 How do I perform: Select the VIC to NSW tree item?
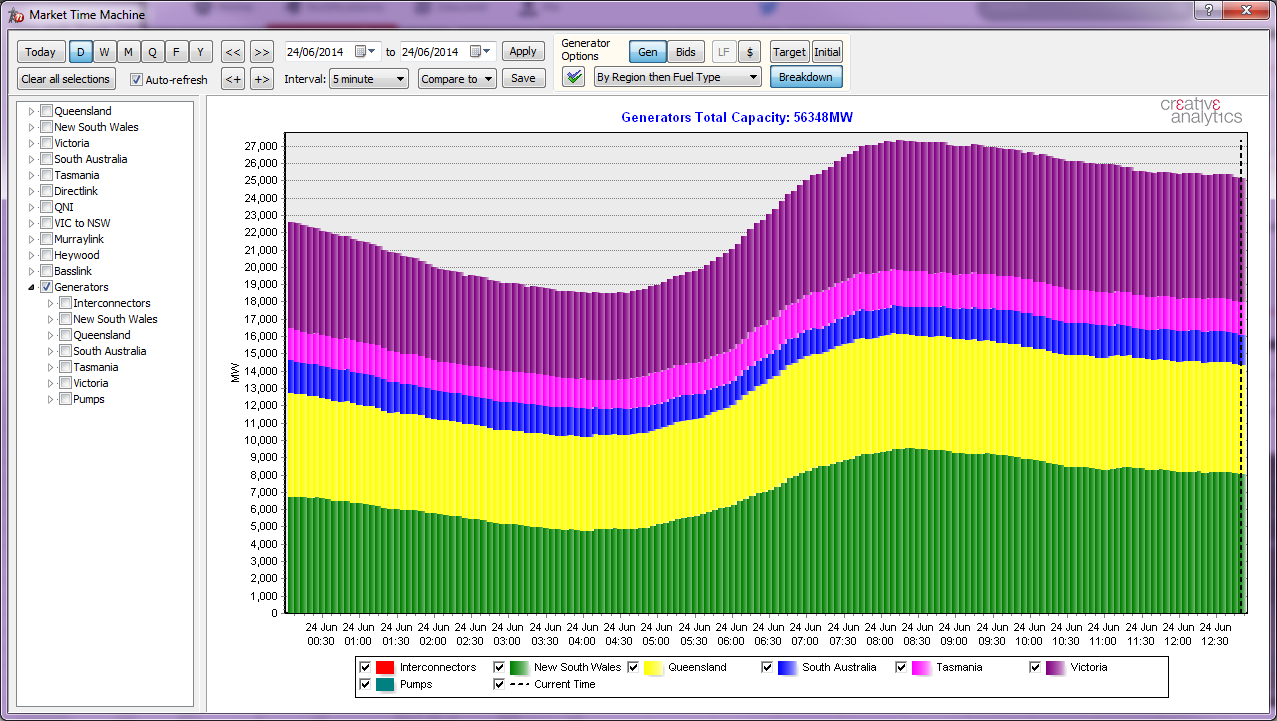[82, 223]
